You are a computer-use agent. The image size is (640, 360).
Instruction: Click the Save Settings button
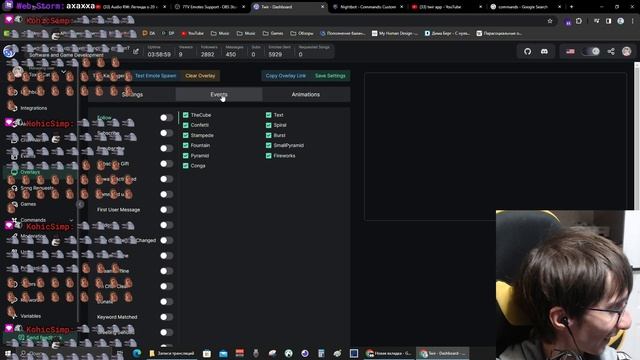coord(330,76)
